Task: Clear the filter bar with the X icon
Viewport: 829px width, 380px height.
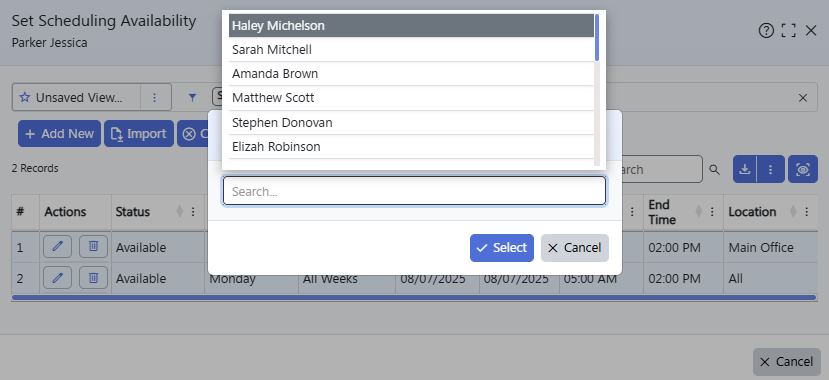Action: point(803,98)
